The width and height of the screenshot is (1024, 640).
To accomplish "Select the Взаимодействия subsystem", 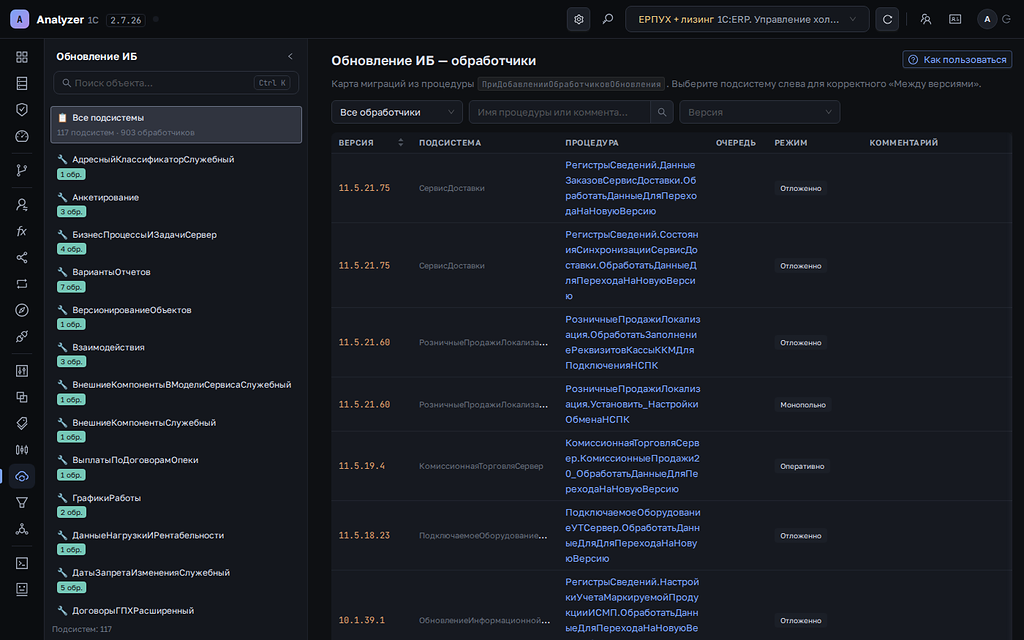I will click(x=176, y=354).
